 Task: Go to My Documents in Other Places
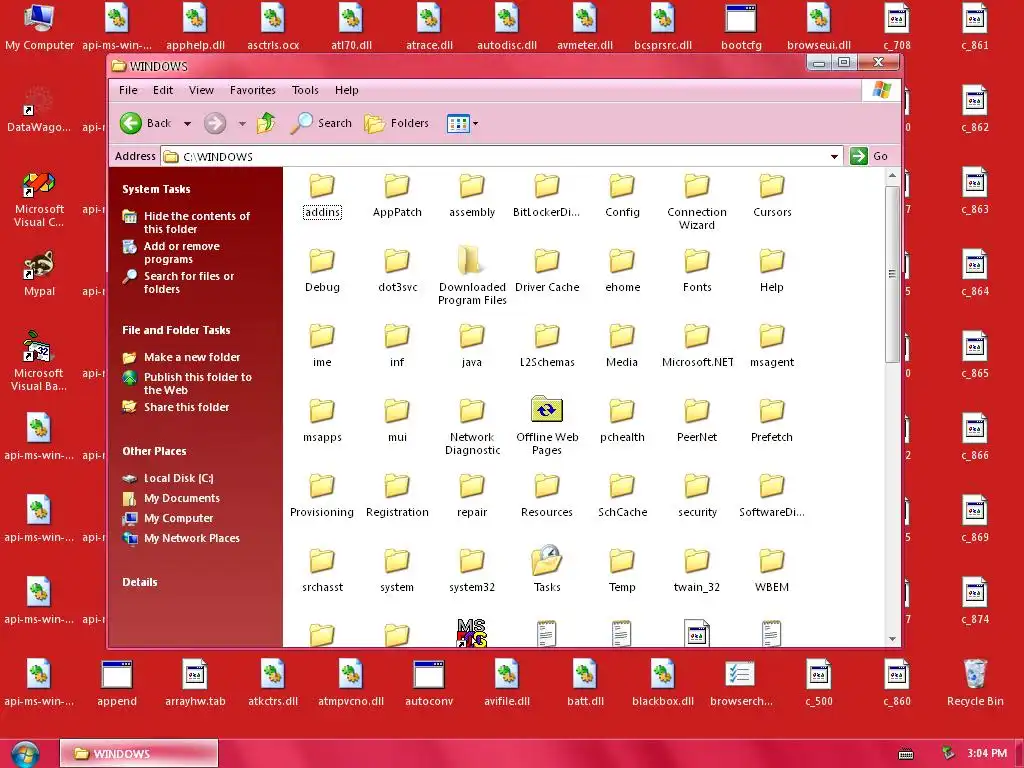[182, 498]
